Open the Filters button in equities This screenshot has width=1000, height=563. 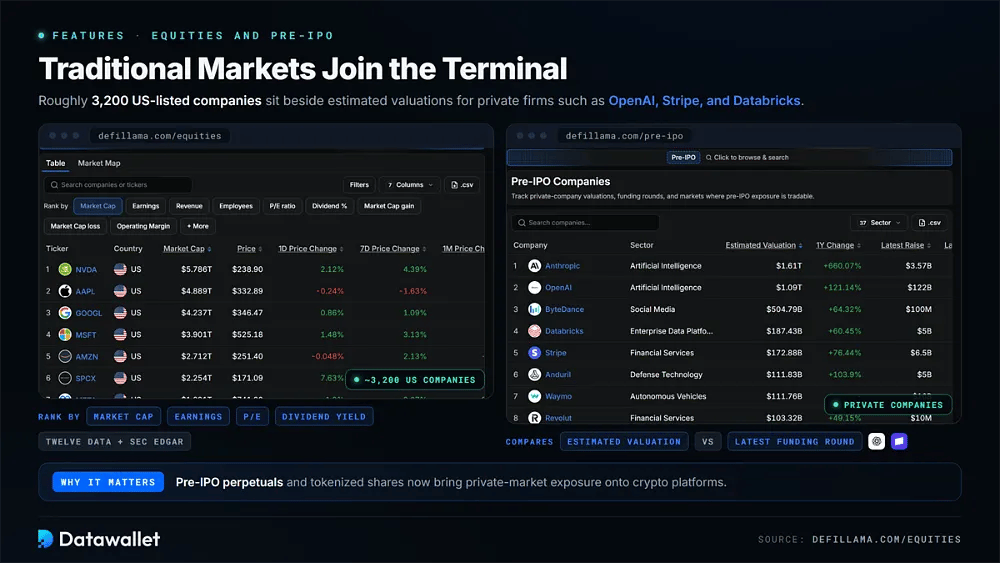(x=359, y=185)
